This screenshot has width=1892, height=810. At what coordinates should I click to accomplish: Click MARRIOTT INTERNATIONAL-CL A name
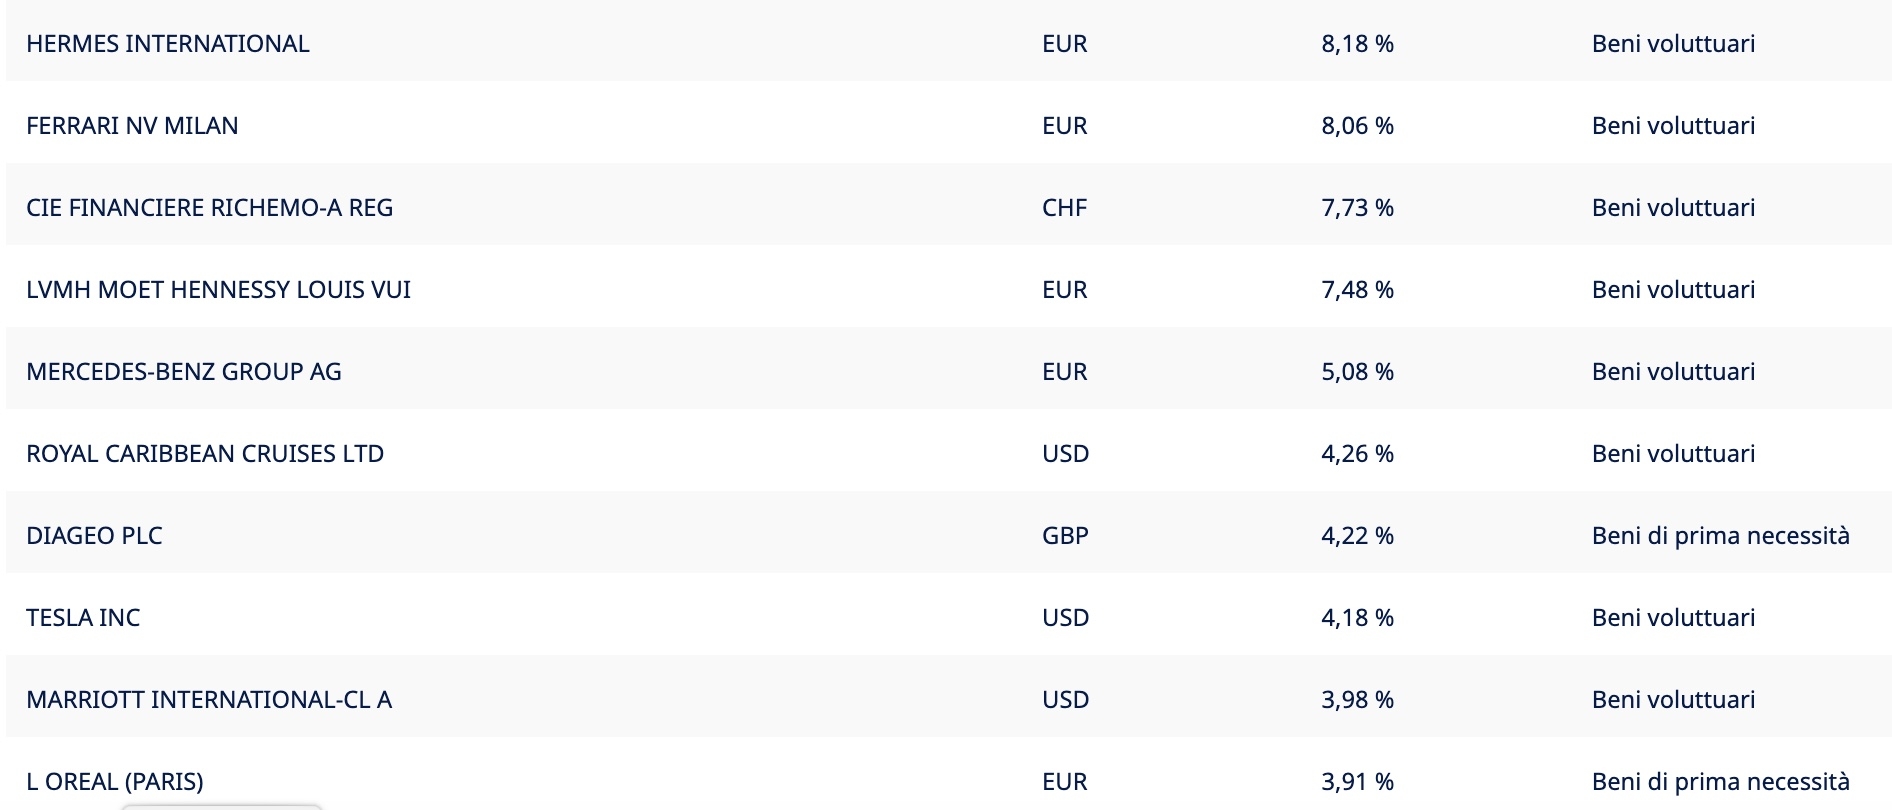[209, 700]
